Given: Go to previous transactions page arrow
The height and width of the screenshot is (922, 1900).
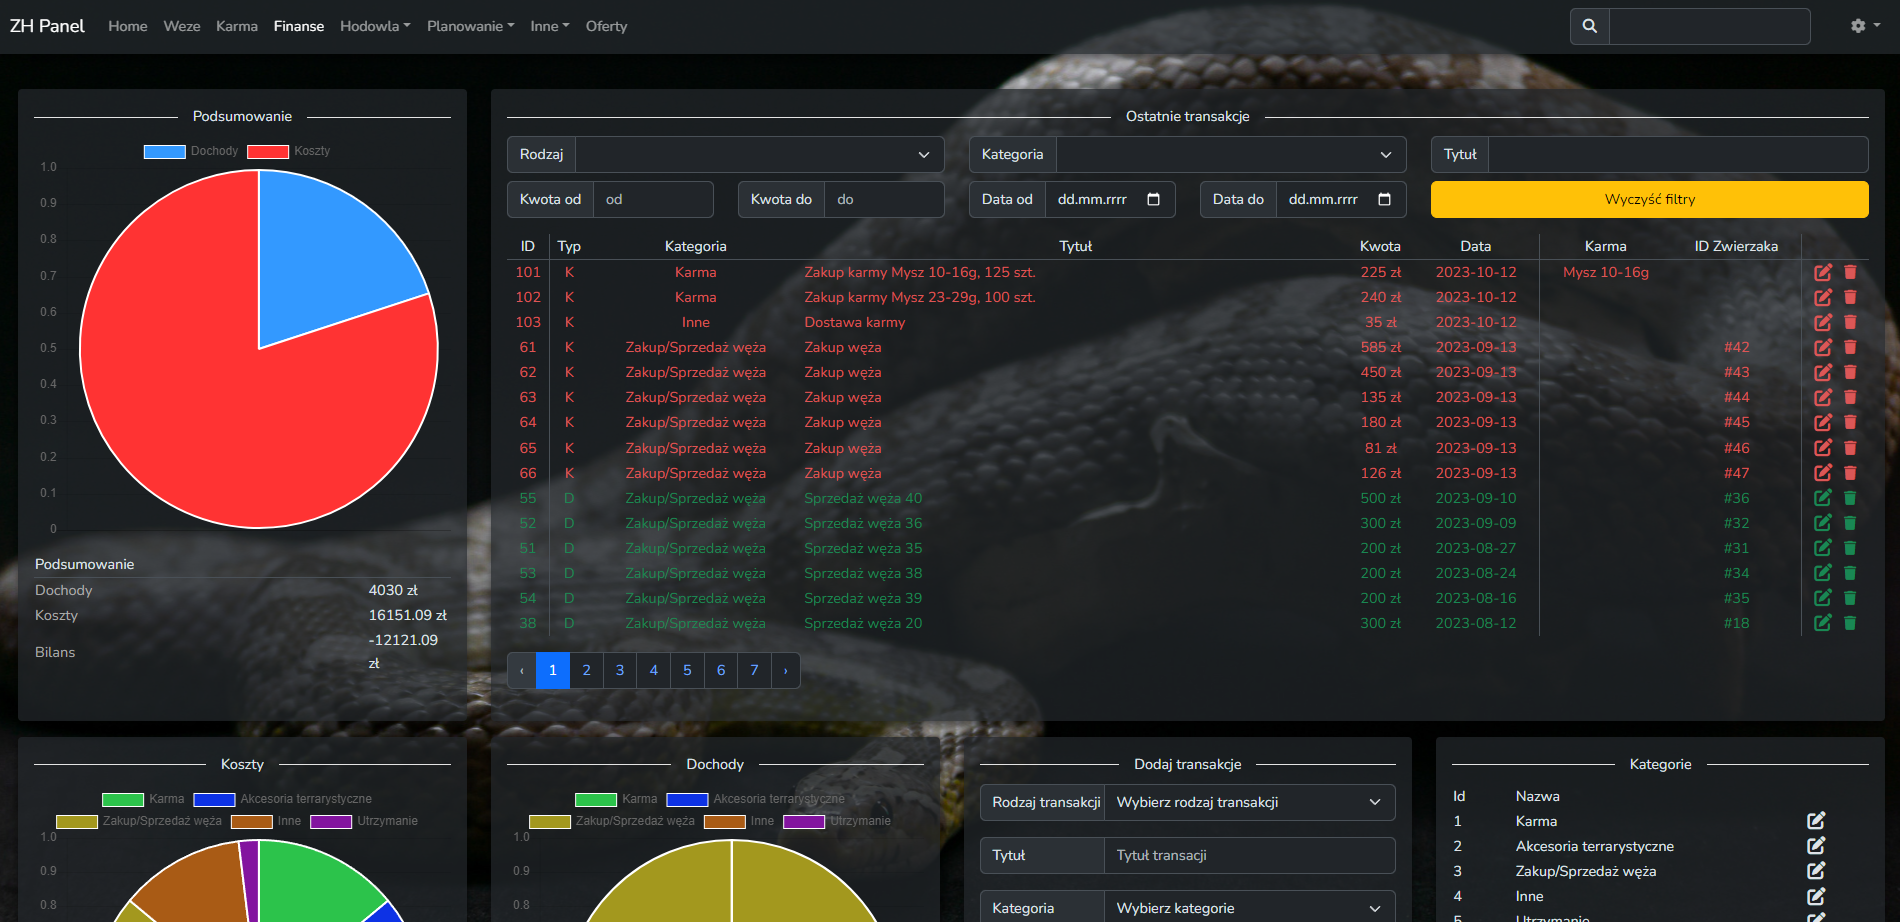Looking at the screenshot, I should pos(522,670).
